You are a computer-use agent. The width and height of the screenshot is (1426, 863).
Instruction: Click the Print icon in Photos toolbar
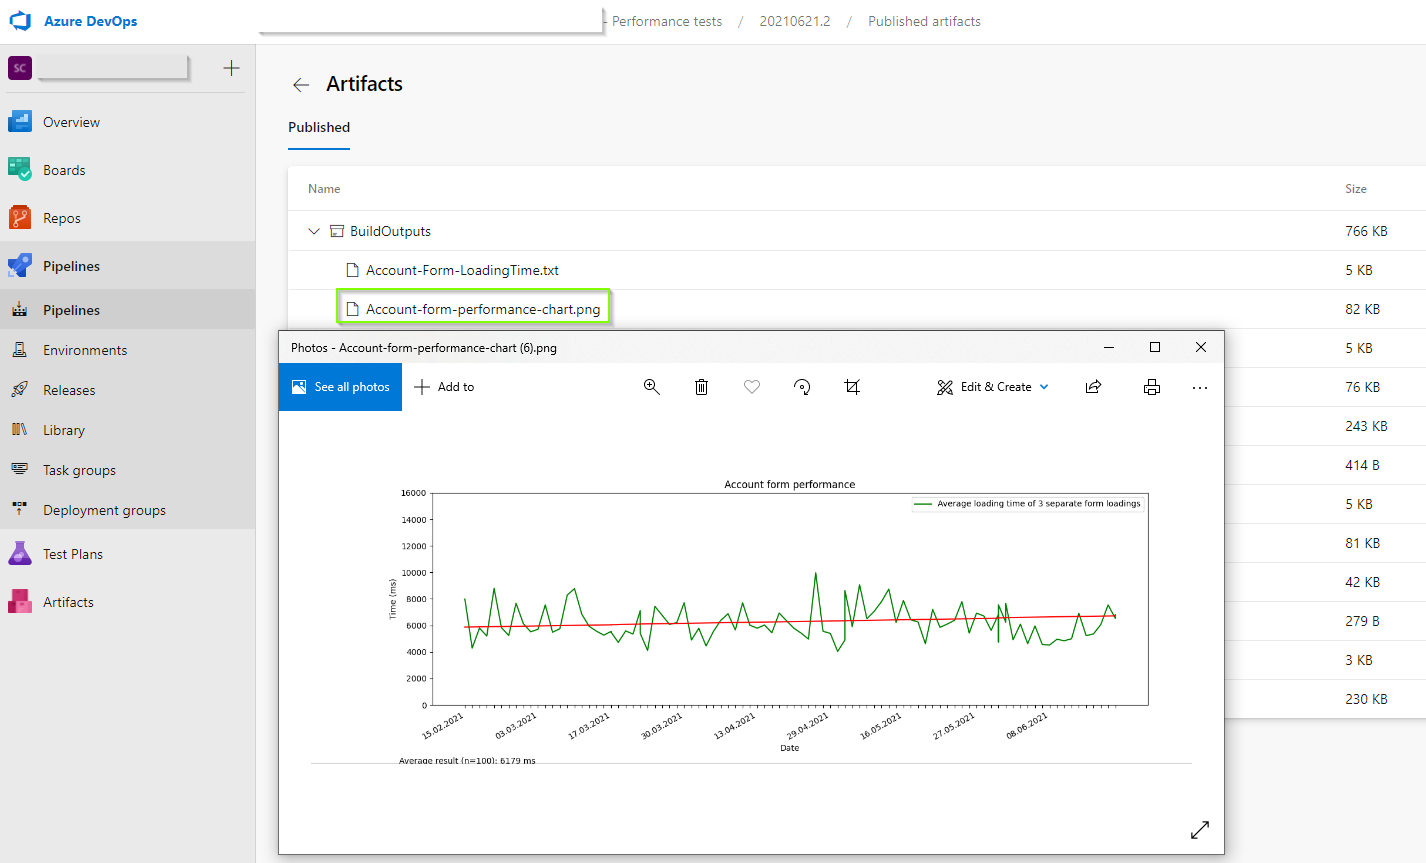click(x=1151, y=387)
